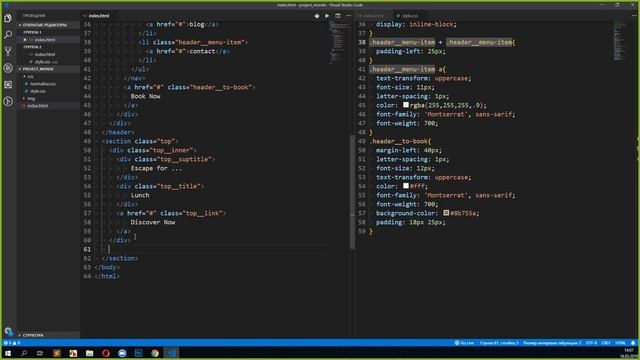
Task: Click the split editor icon
Action: 338,16
